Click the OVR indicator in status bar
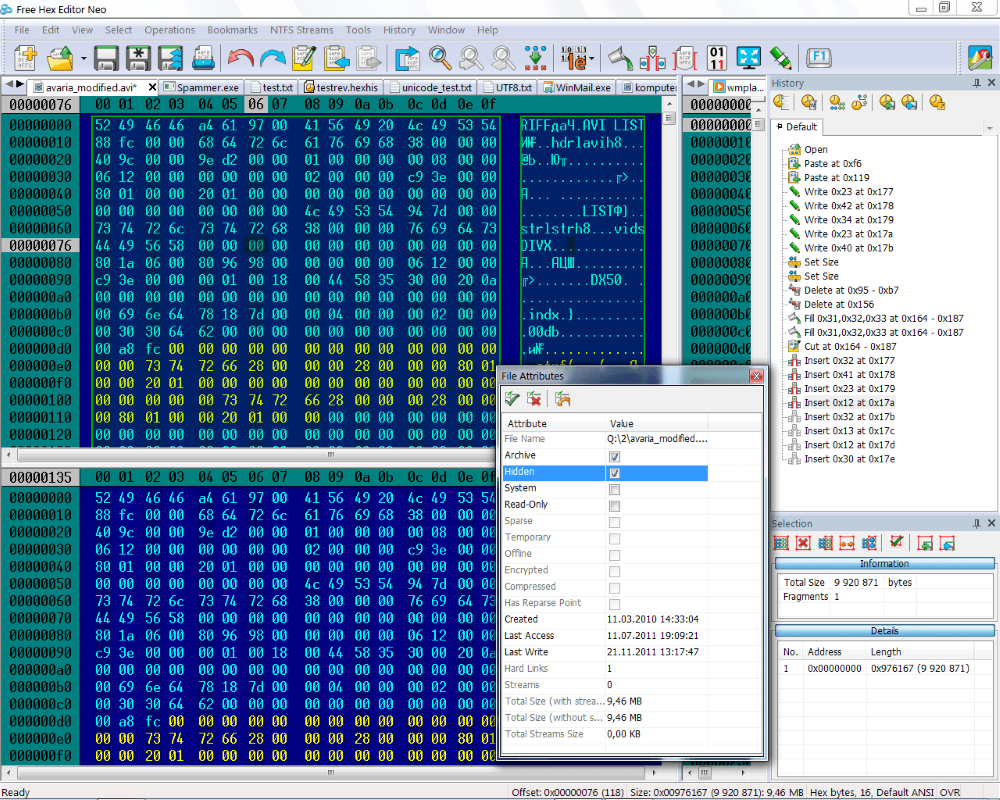 click(950, 792)
